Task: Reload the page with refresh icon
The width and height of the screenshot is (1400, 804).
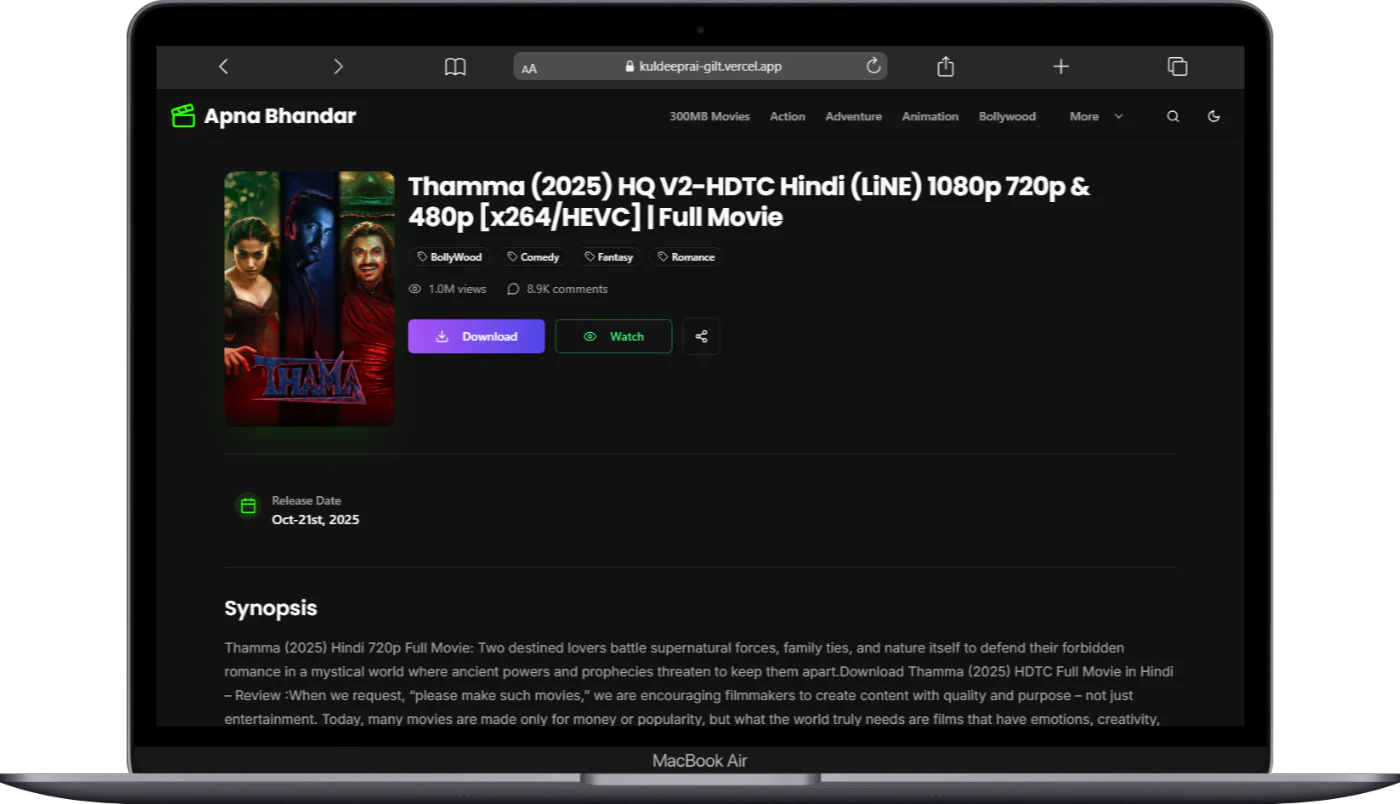Action: (873, 66)
